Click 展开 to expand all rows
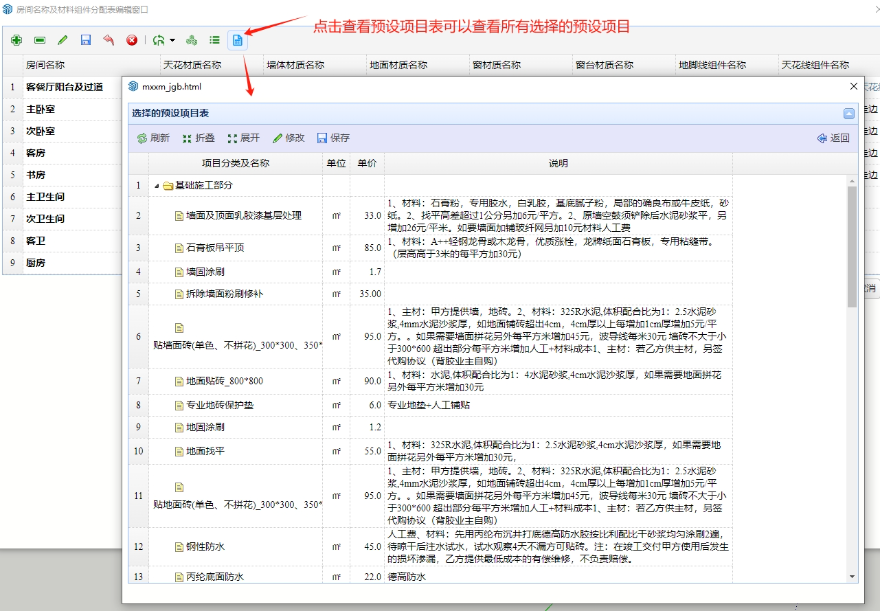Screen dimensions: 888x616 click(243, 138)
